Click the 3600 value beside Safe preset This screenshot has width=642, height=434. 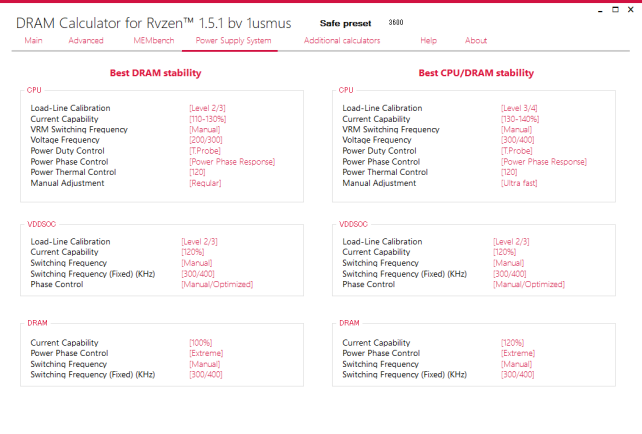(396, 23)
